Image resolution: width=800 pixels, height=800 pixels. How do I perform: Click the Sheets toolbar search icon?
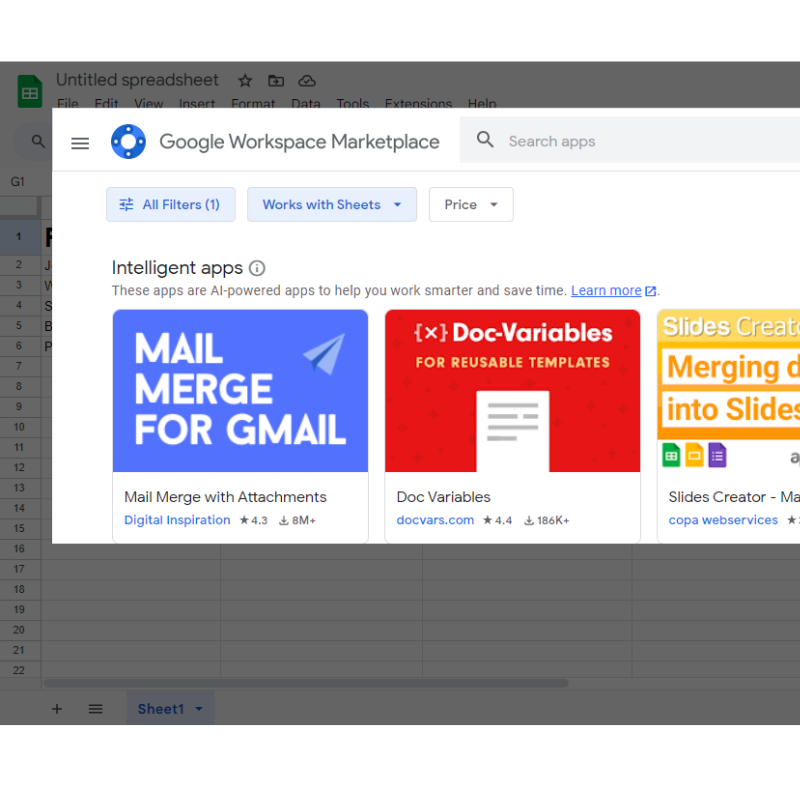coord(38,141)
